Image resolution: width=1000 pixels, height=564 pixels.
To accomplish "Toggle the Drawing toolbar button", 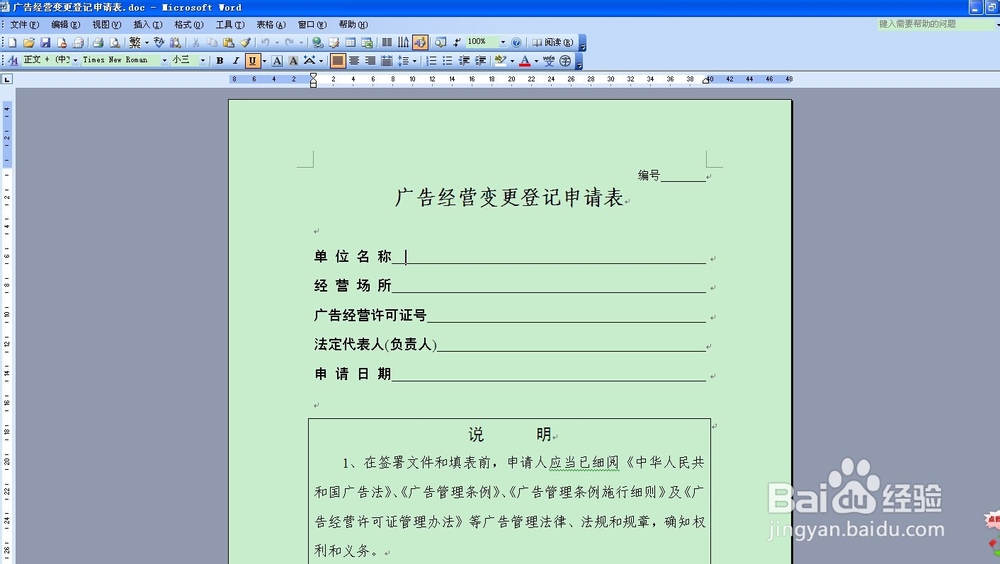I will [x=420, y=42].
